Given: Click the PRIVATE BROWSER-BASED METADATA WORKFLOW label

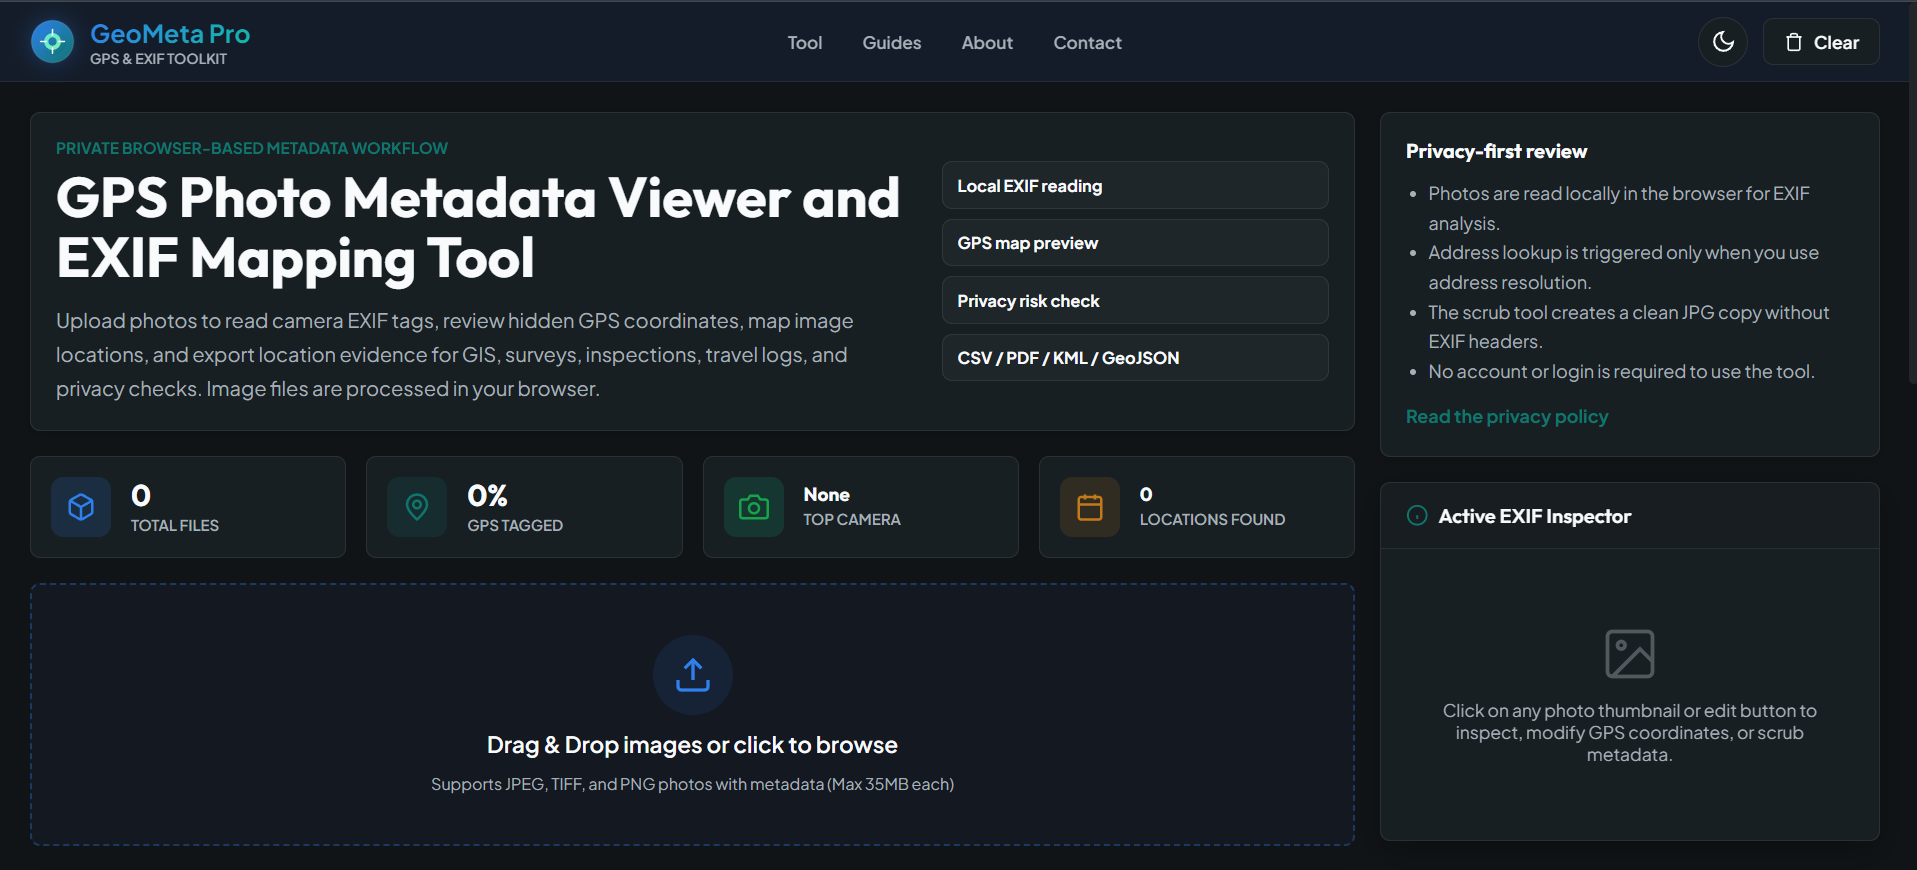Looking at the screenshot, I should pyautogui.click(x=252, y=149).
